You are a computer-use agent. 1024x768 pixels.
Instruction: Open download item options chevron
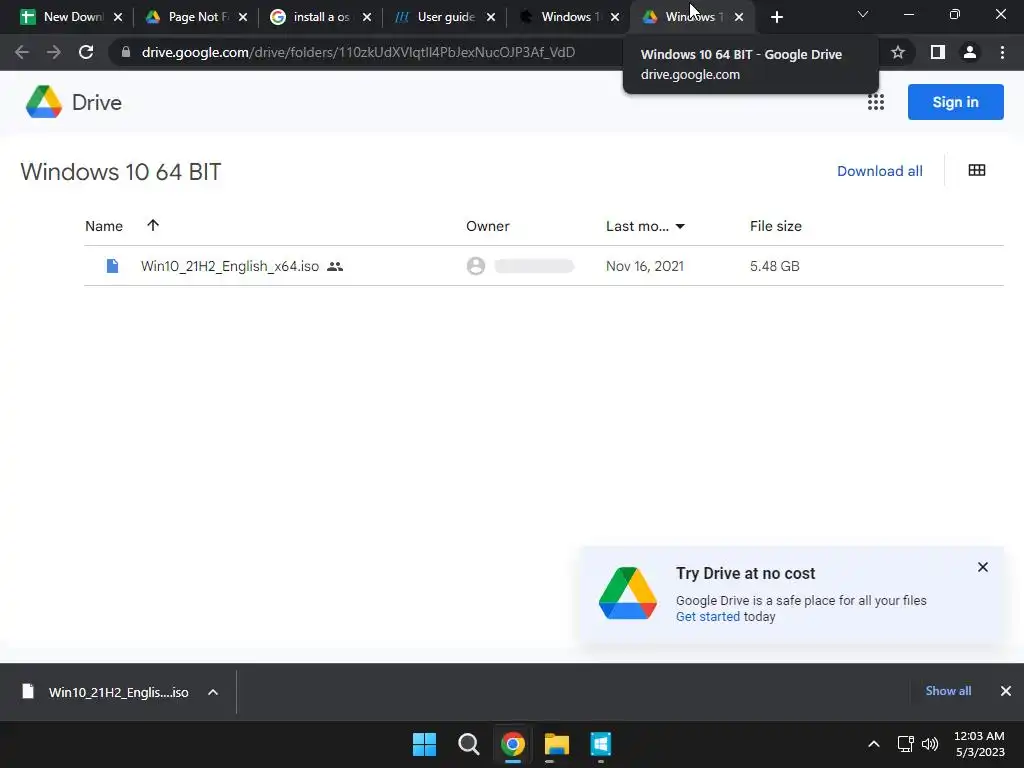point(213,692)
